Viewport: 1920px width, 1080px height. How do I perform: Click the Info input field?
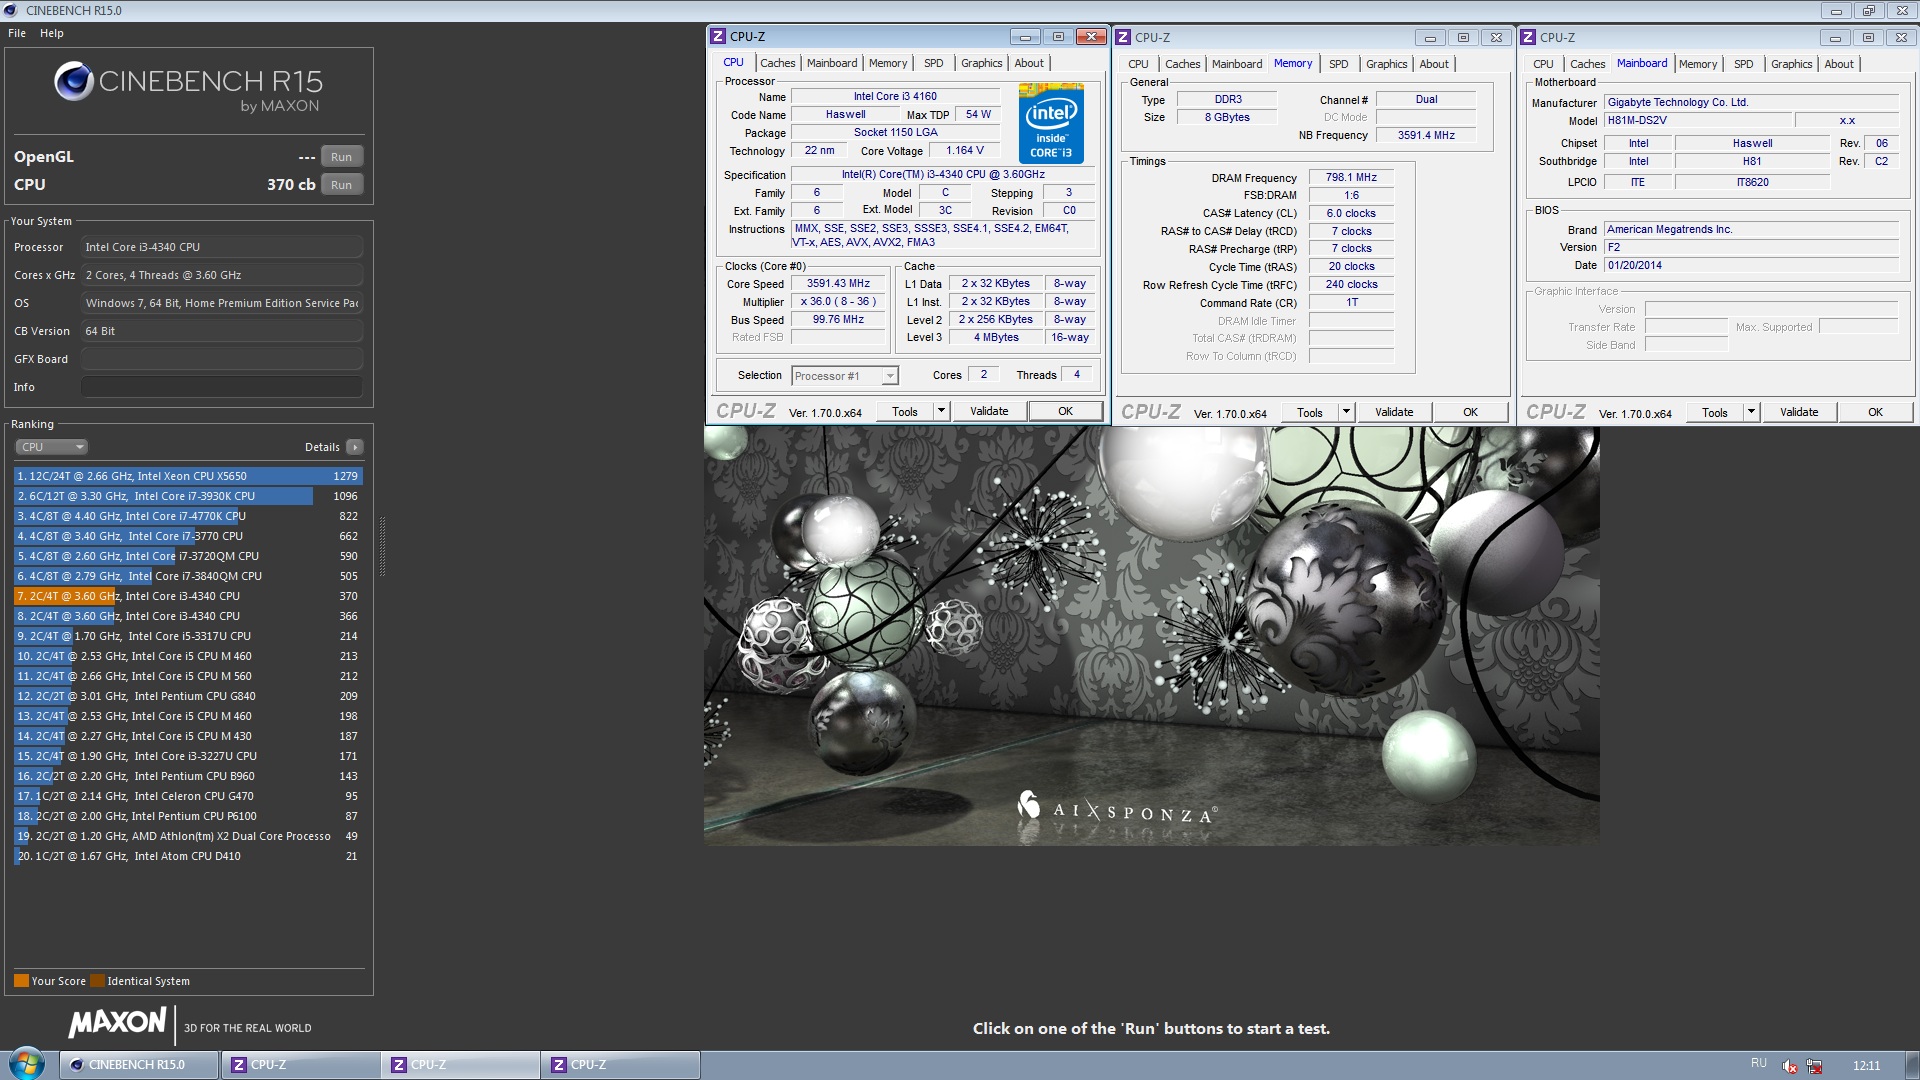click(221, 387)
